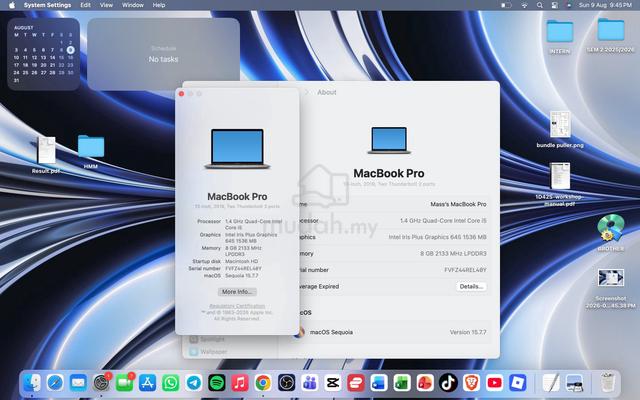Open the Music app in Dock
640x400 pixels.
(x=240, y=383)
